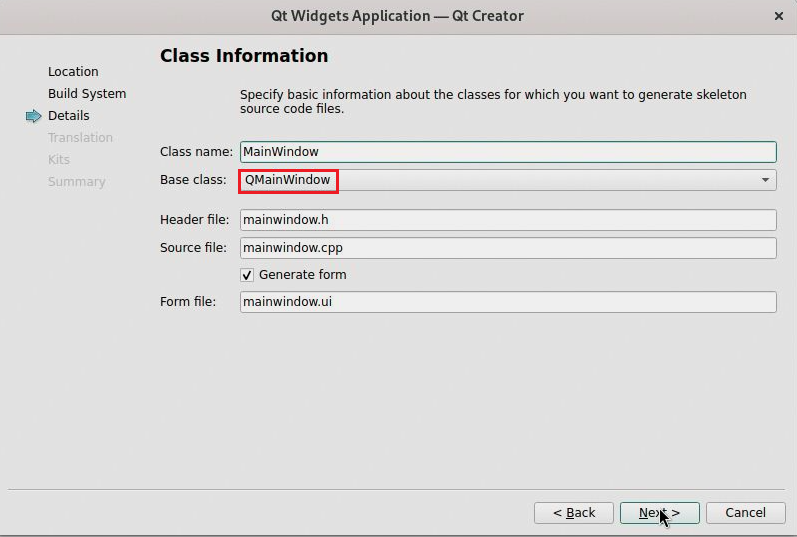Go to the next wizard page
This screenshot has width=797, height=537.
tap(659, 512)
